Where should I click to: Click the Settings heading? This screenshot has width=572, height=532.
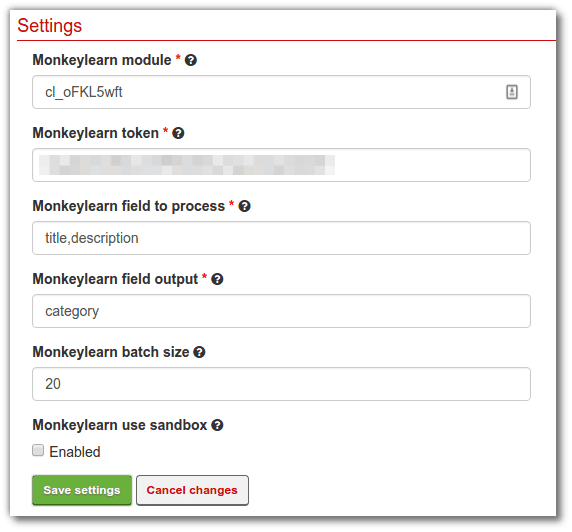(50, 26)
